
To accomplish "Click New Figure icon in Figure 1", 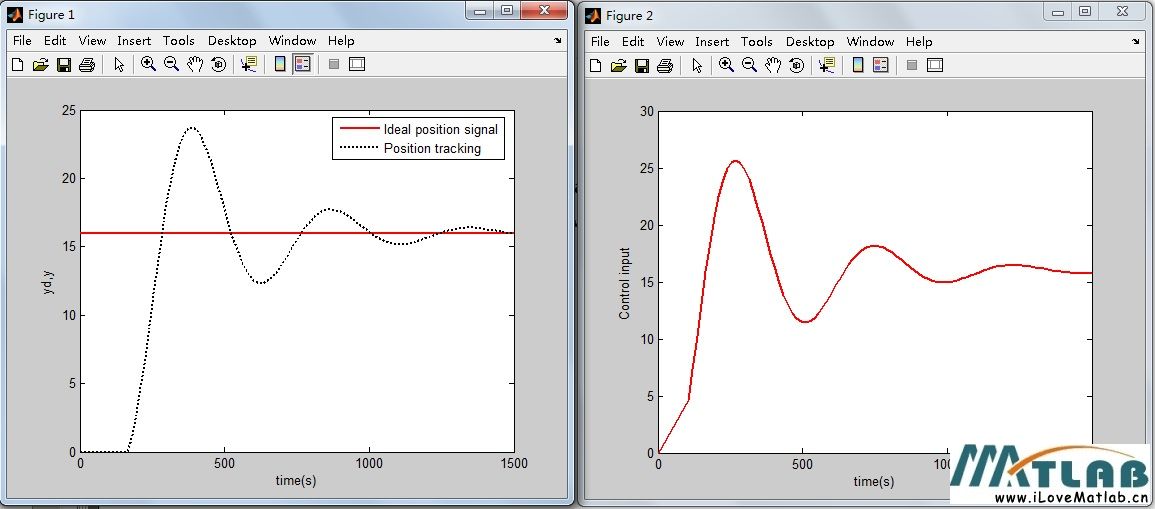I will [18, 65].
